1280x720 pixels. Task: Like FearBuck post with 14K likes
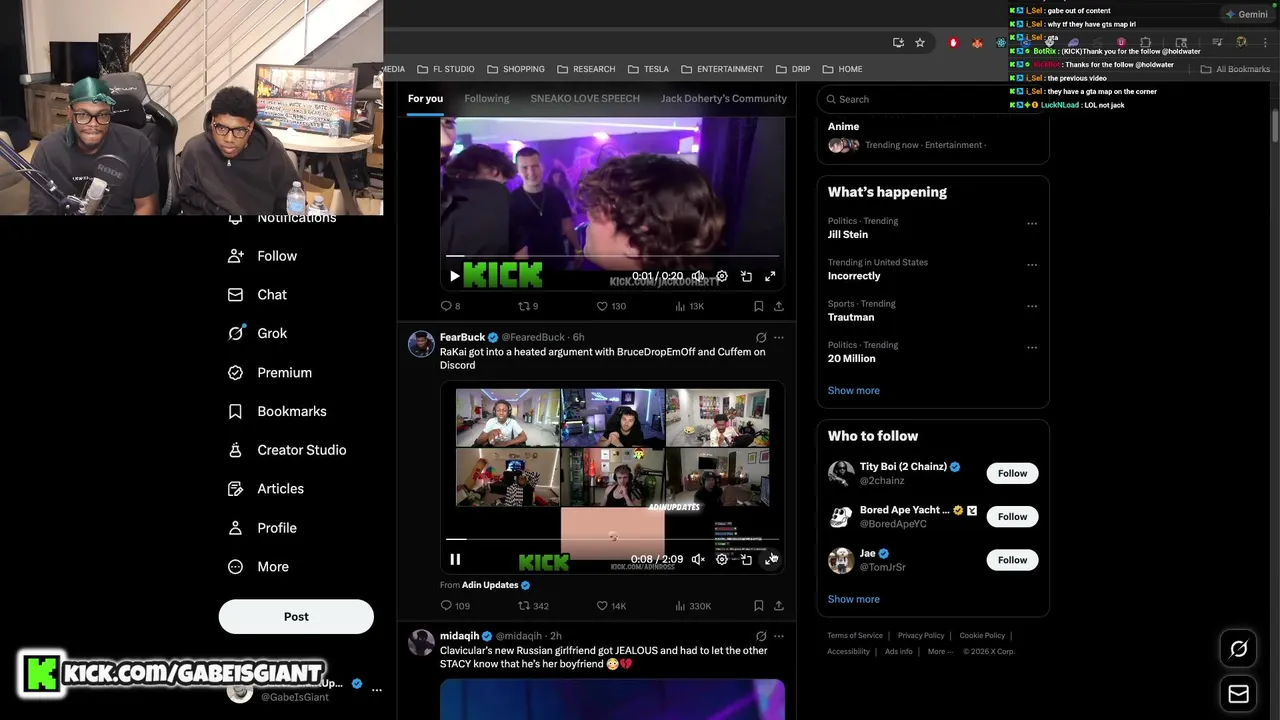(x=611, y=606)
